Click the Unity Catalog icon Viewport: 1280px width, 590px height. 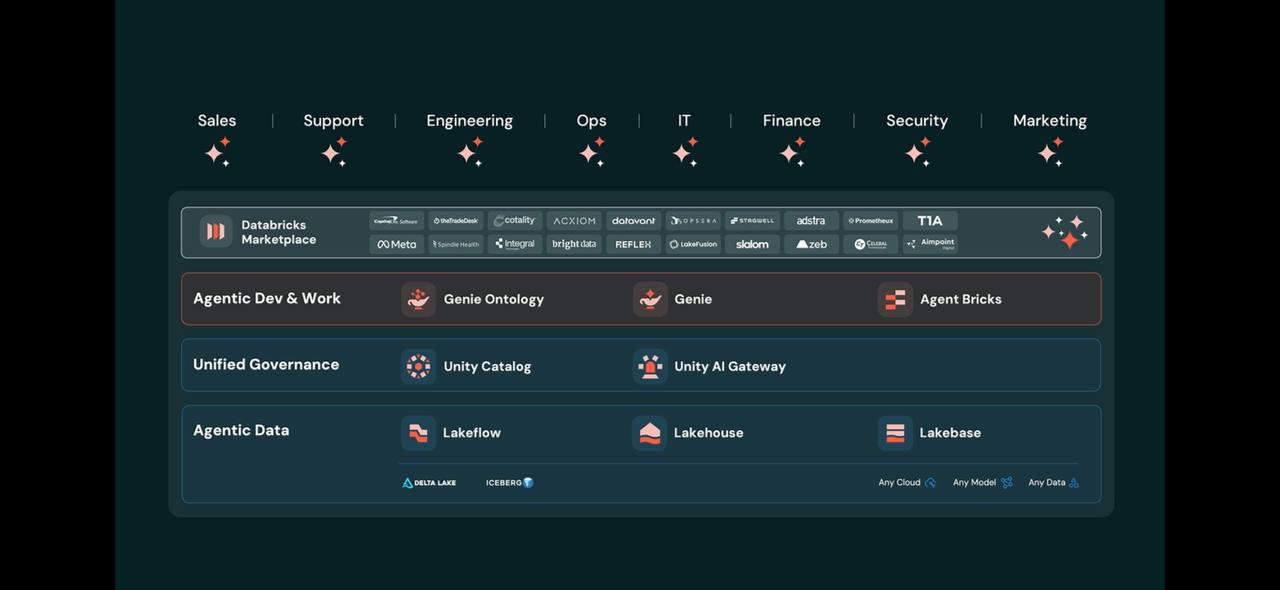point(418,366)
